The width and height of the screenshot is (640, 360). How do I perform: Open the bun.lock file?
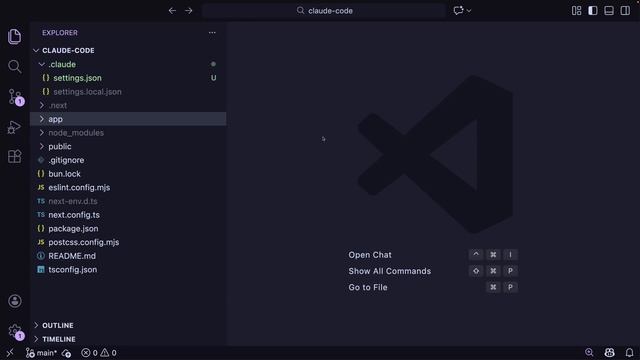pos(128,173)
